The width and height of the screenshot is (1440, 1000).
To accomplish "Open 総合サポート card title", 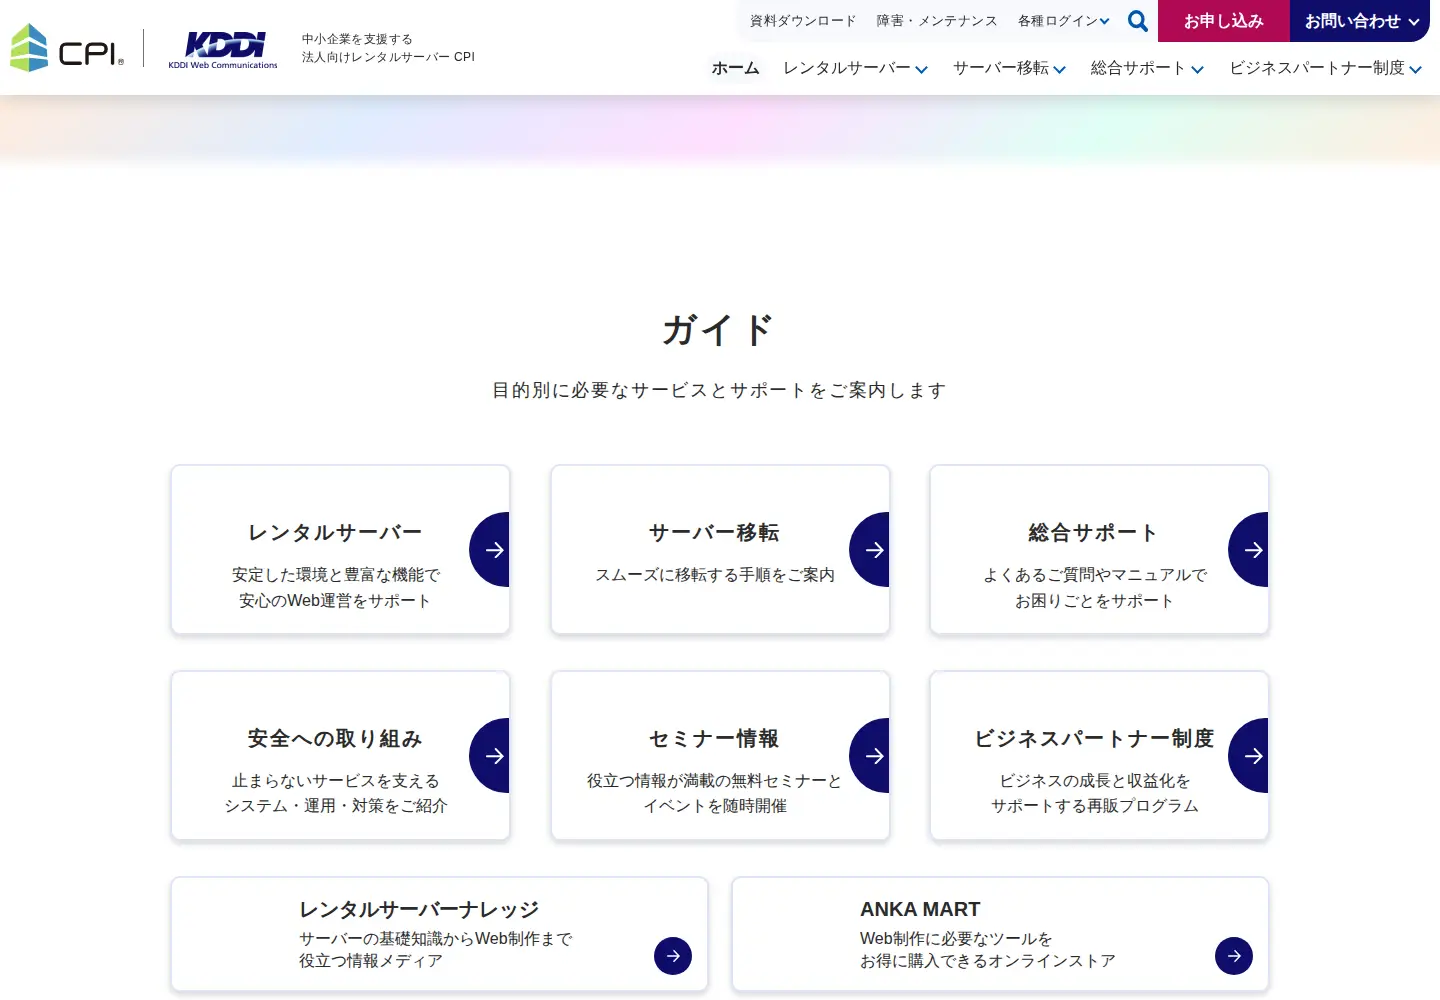I will [x=1094, y=533].
